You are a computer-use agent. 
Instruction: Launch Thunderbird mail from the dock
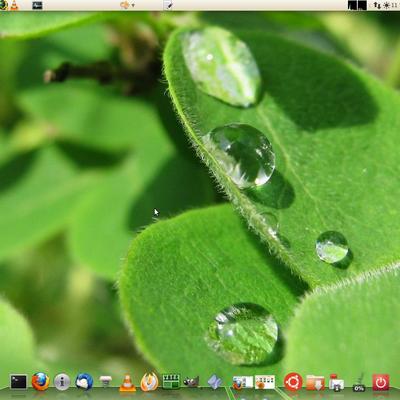84,382
